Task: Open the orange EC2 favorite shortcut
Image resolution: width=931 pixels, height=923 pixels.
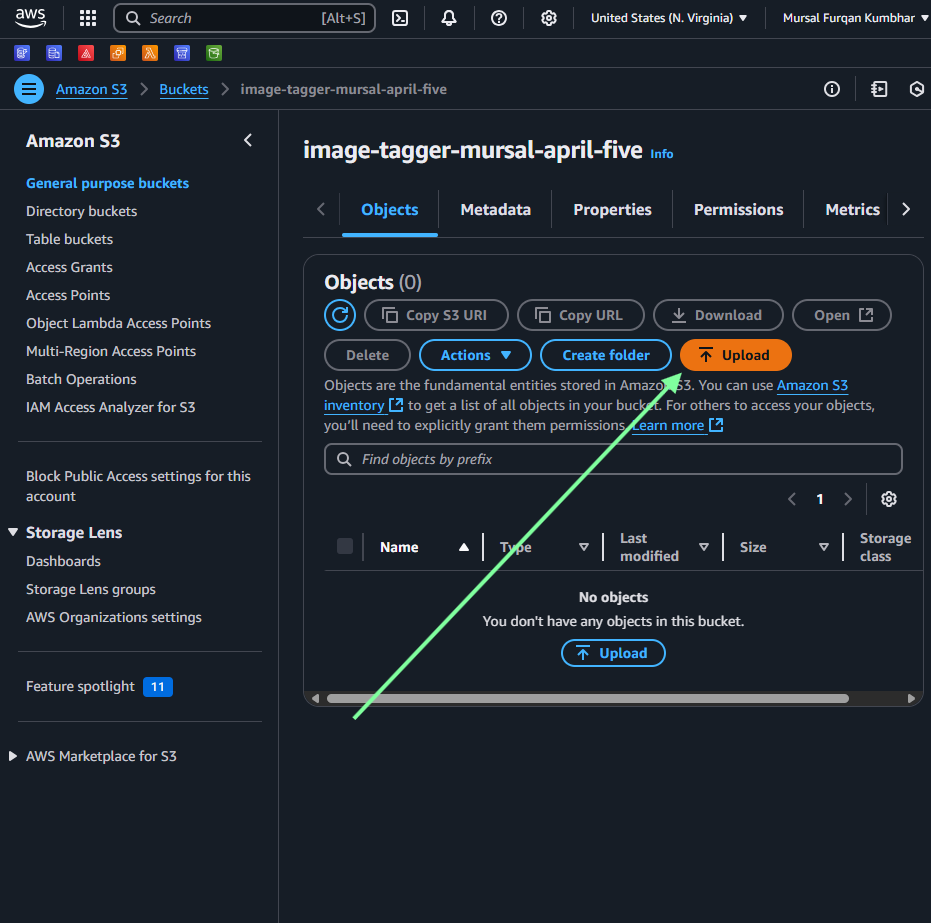Action: [x=118, y=53]
